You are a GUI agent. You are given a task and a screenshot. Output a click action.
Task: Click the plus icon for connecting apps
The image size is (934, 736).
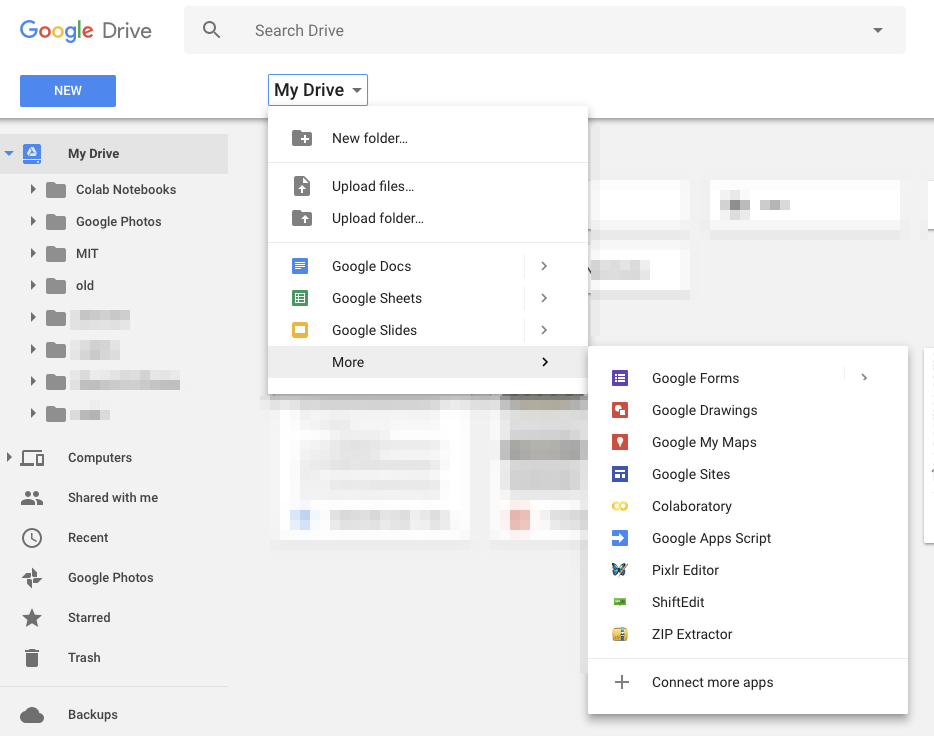622,682
